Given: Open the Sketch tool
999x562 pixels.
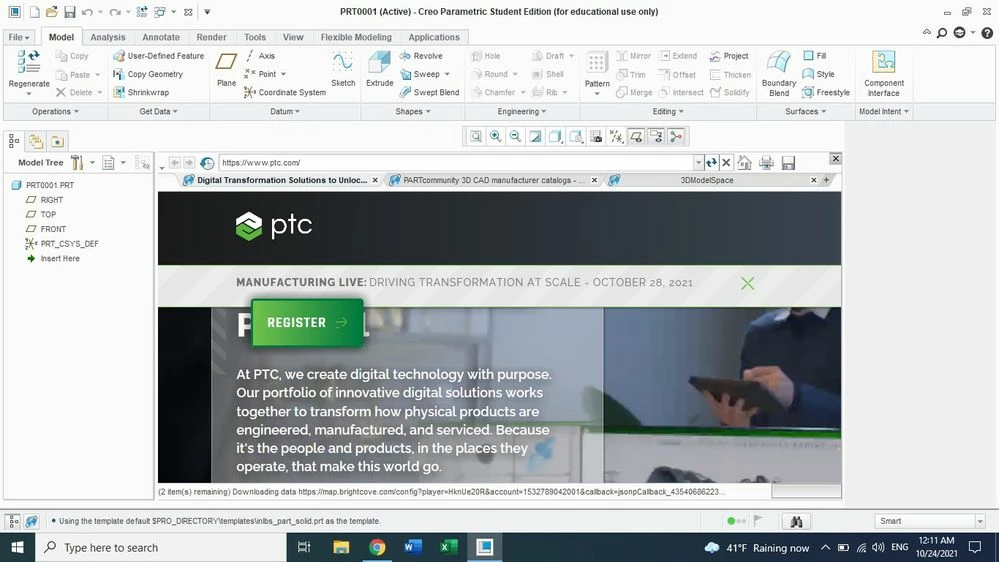Looking at the screenshot, I should point(343,69).
